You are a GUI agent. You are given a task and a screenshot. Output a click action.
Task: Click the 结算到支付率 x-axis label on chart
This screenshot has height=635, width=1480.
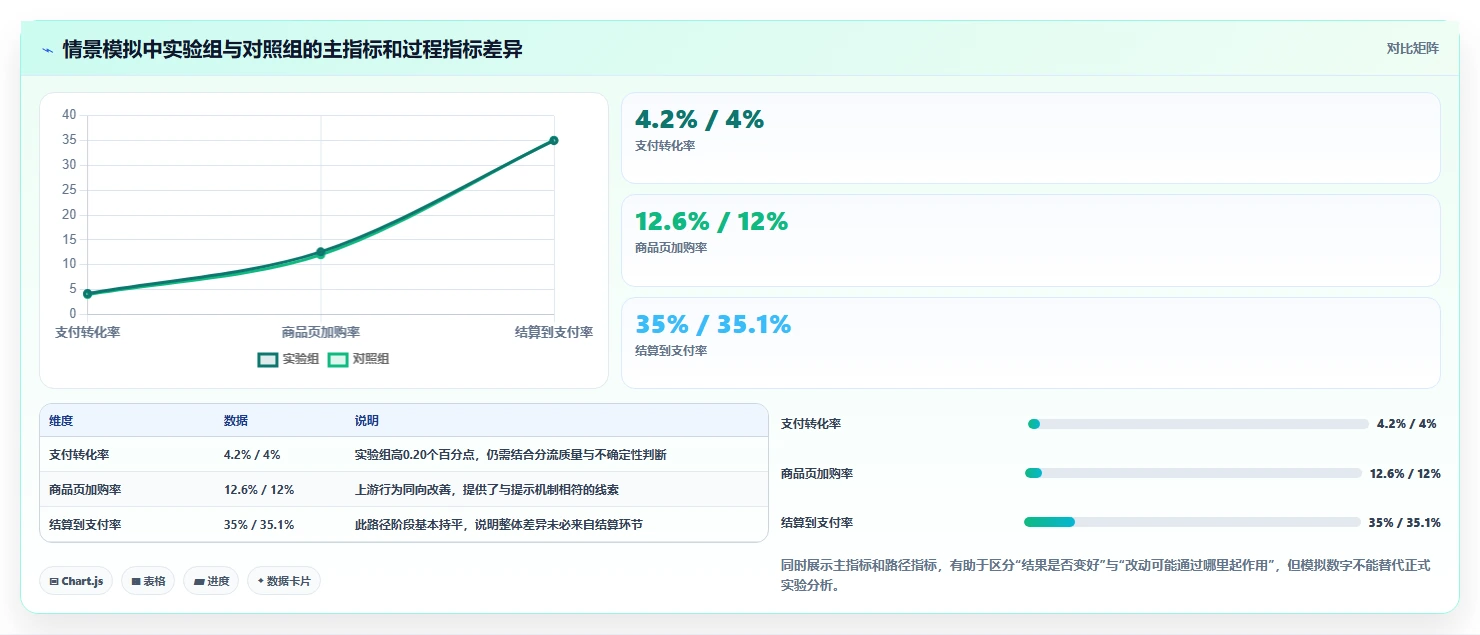(x=554, y=332)
